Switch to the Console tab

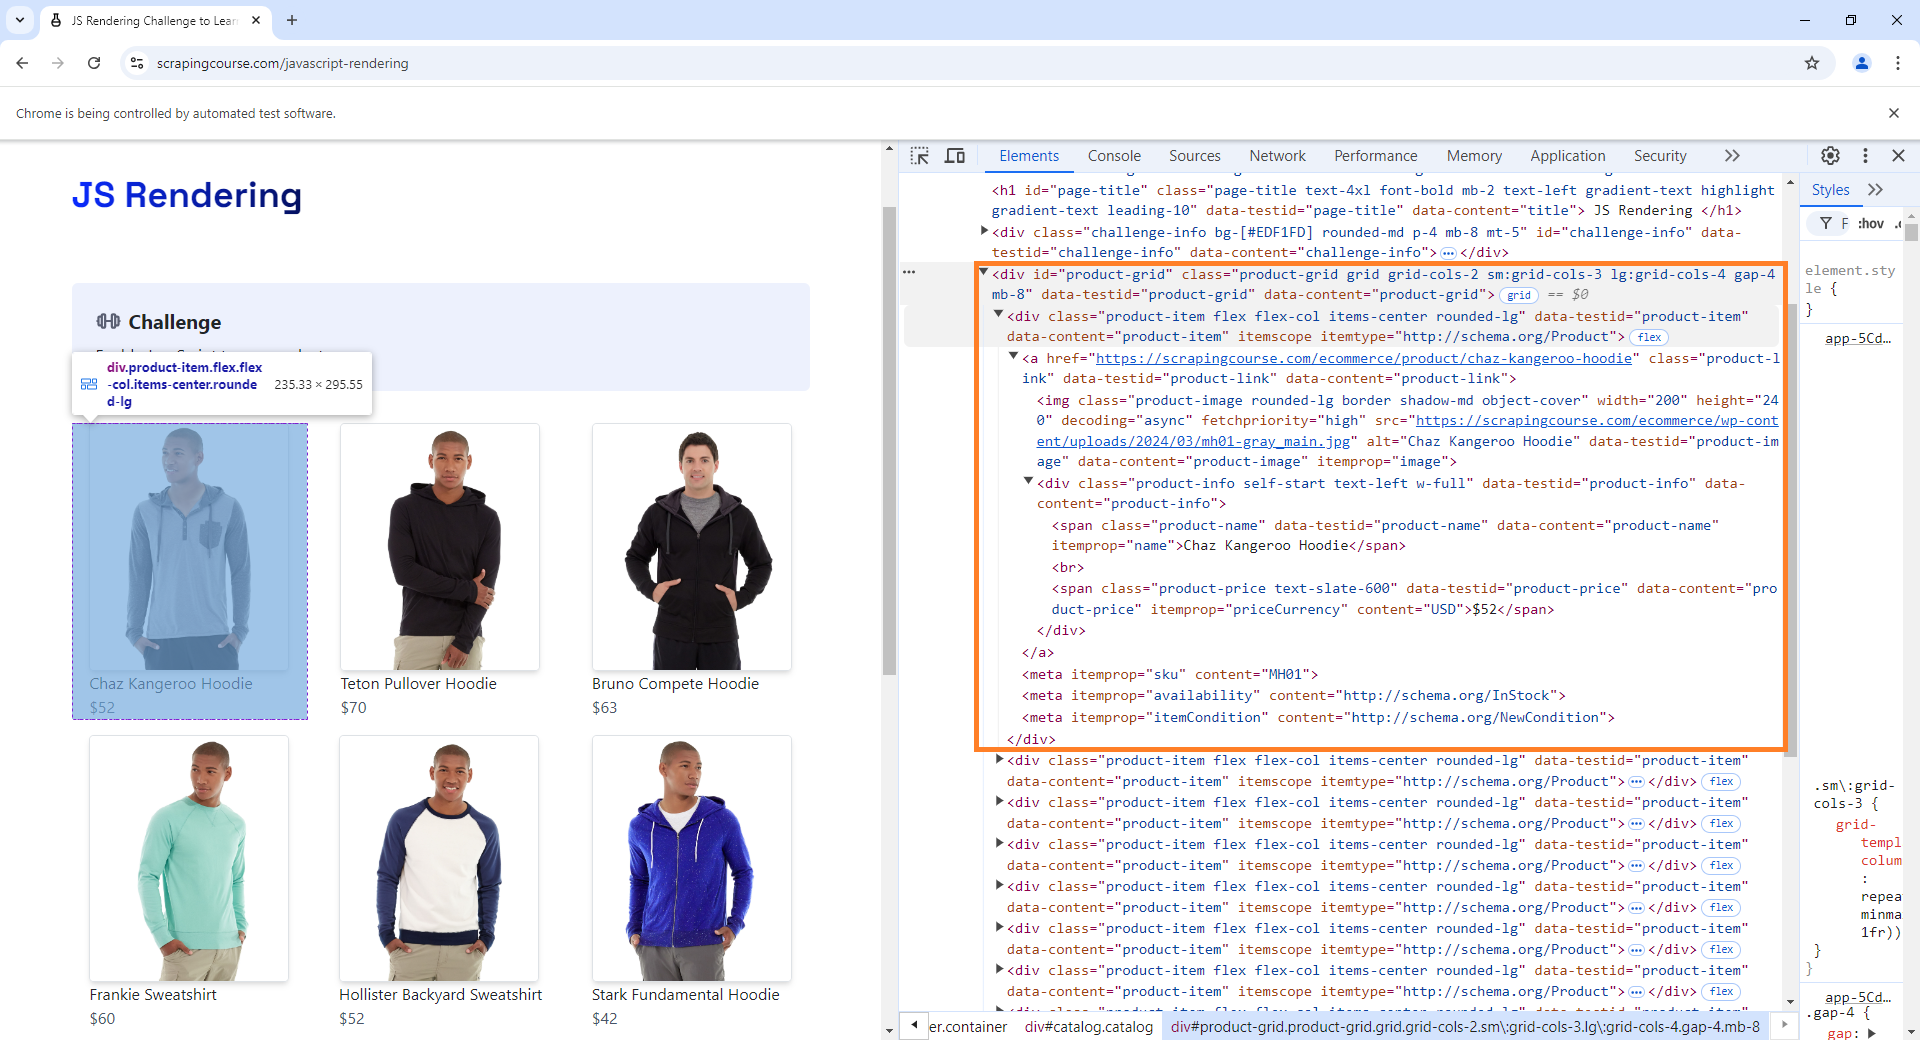pos(1113,156)
